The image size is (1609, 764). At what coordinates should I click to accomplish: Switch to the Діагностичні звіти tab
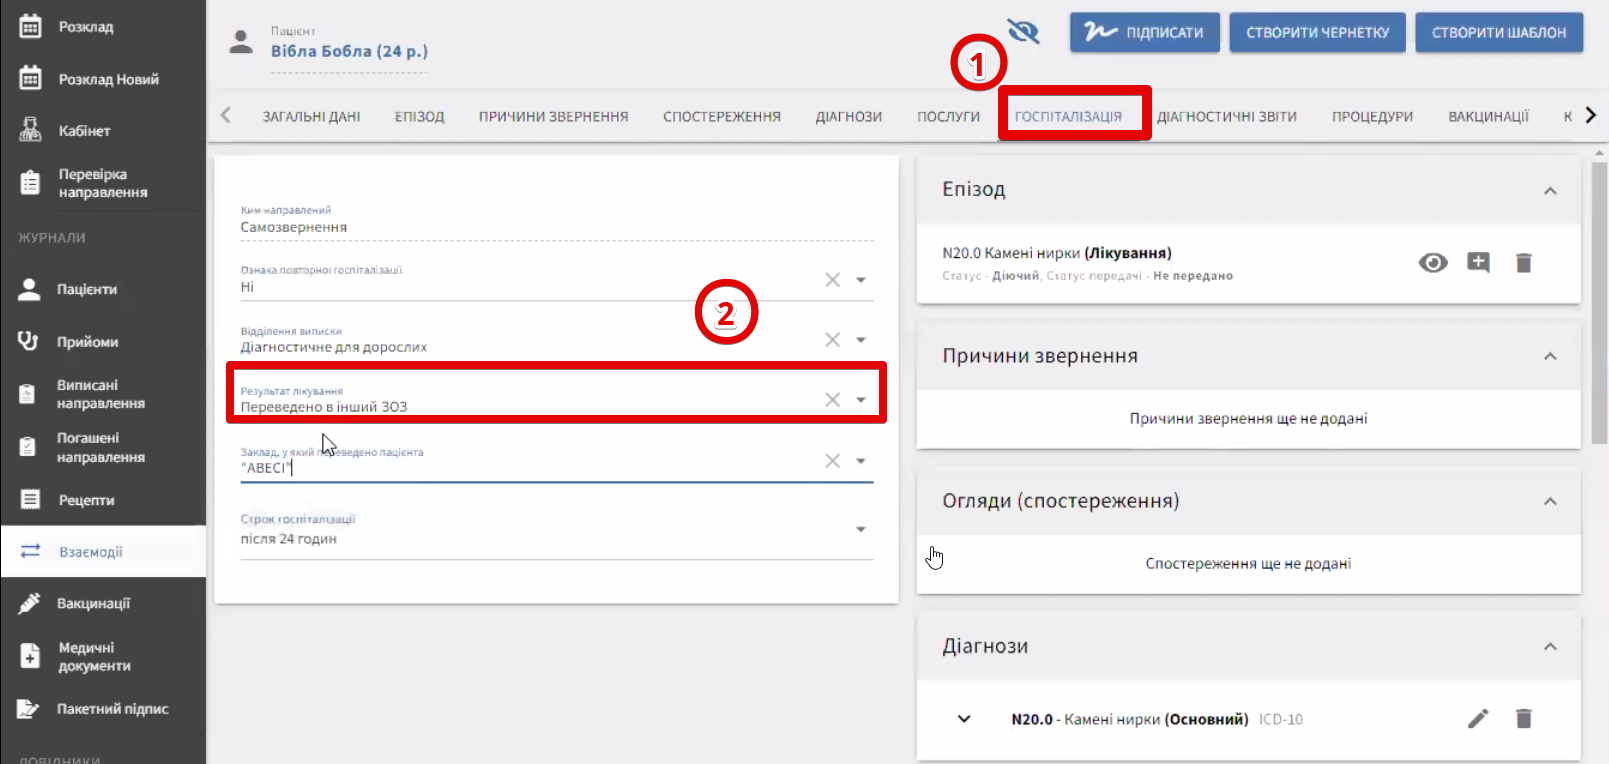[x=1226, y=117]
